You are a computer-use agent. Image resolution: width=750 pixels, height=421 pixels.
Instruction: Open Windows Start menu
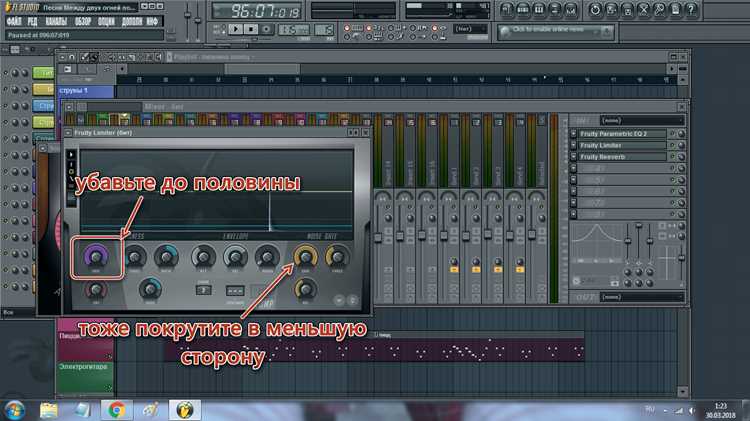point(13,410)
